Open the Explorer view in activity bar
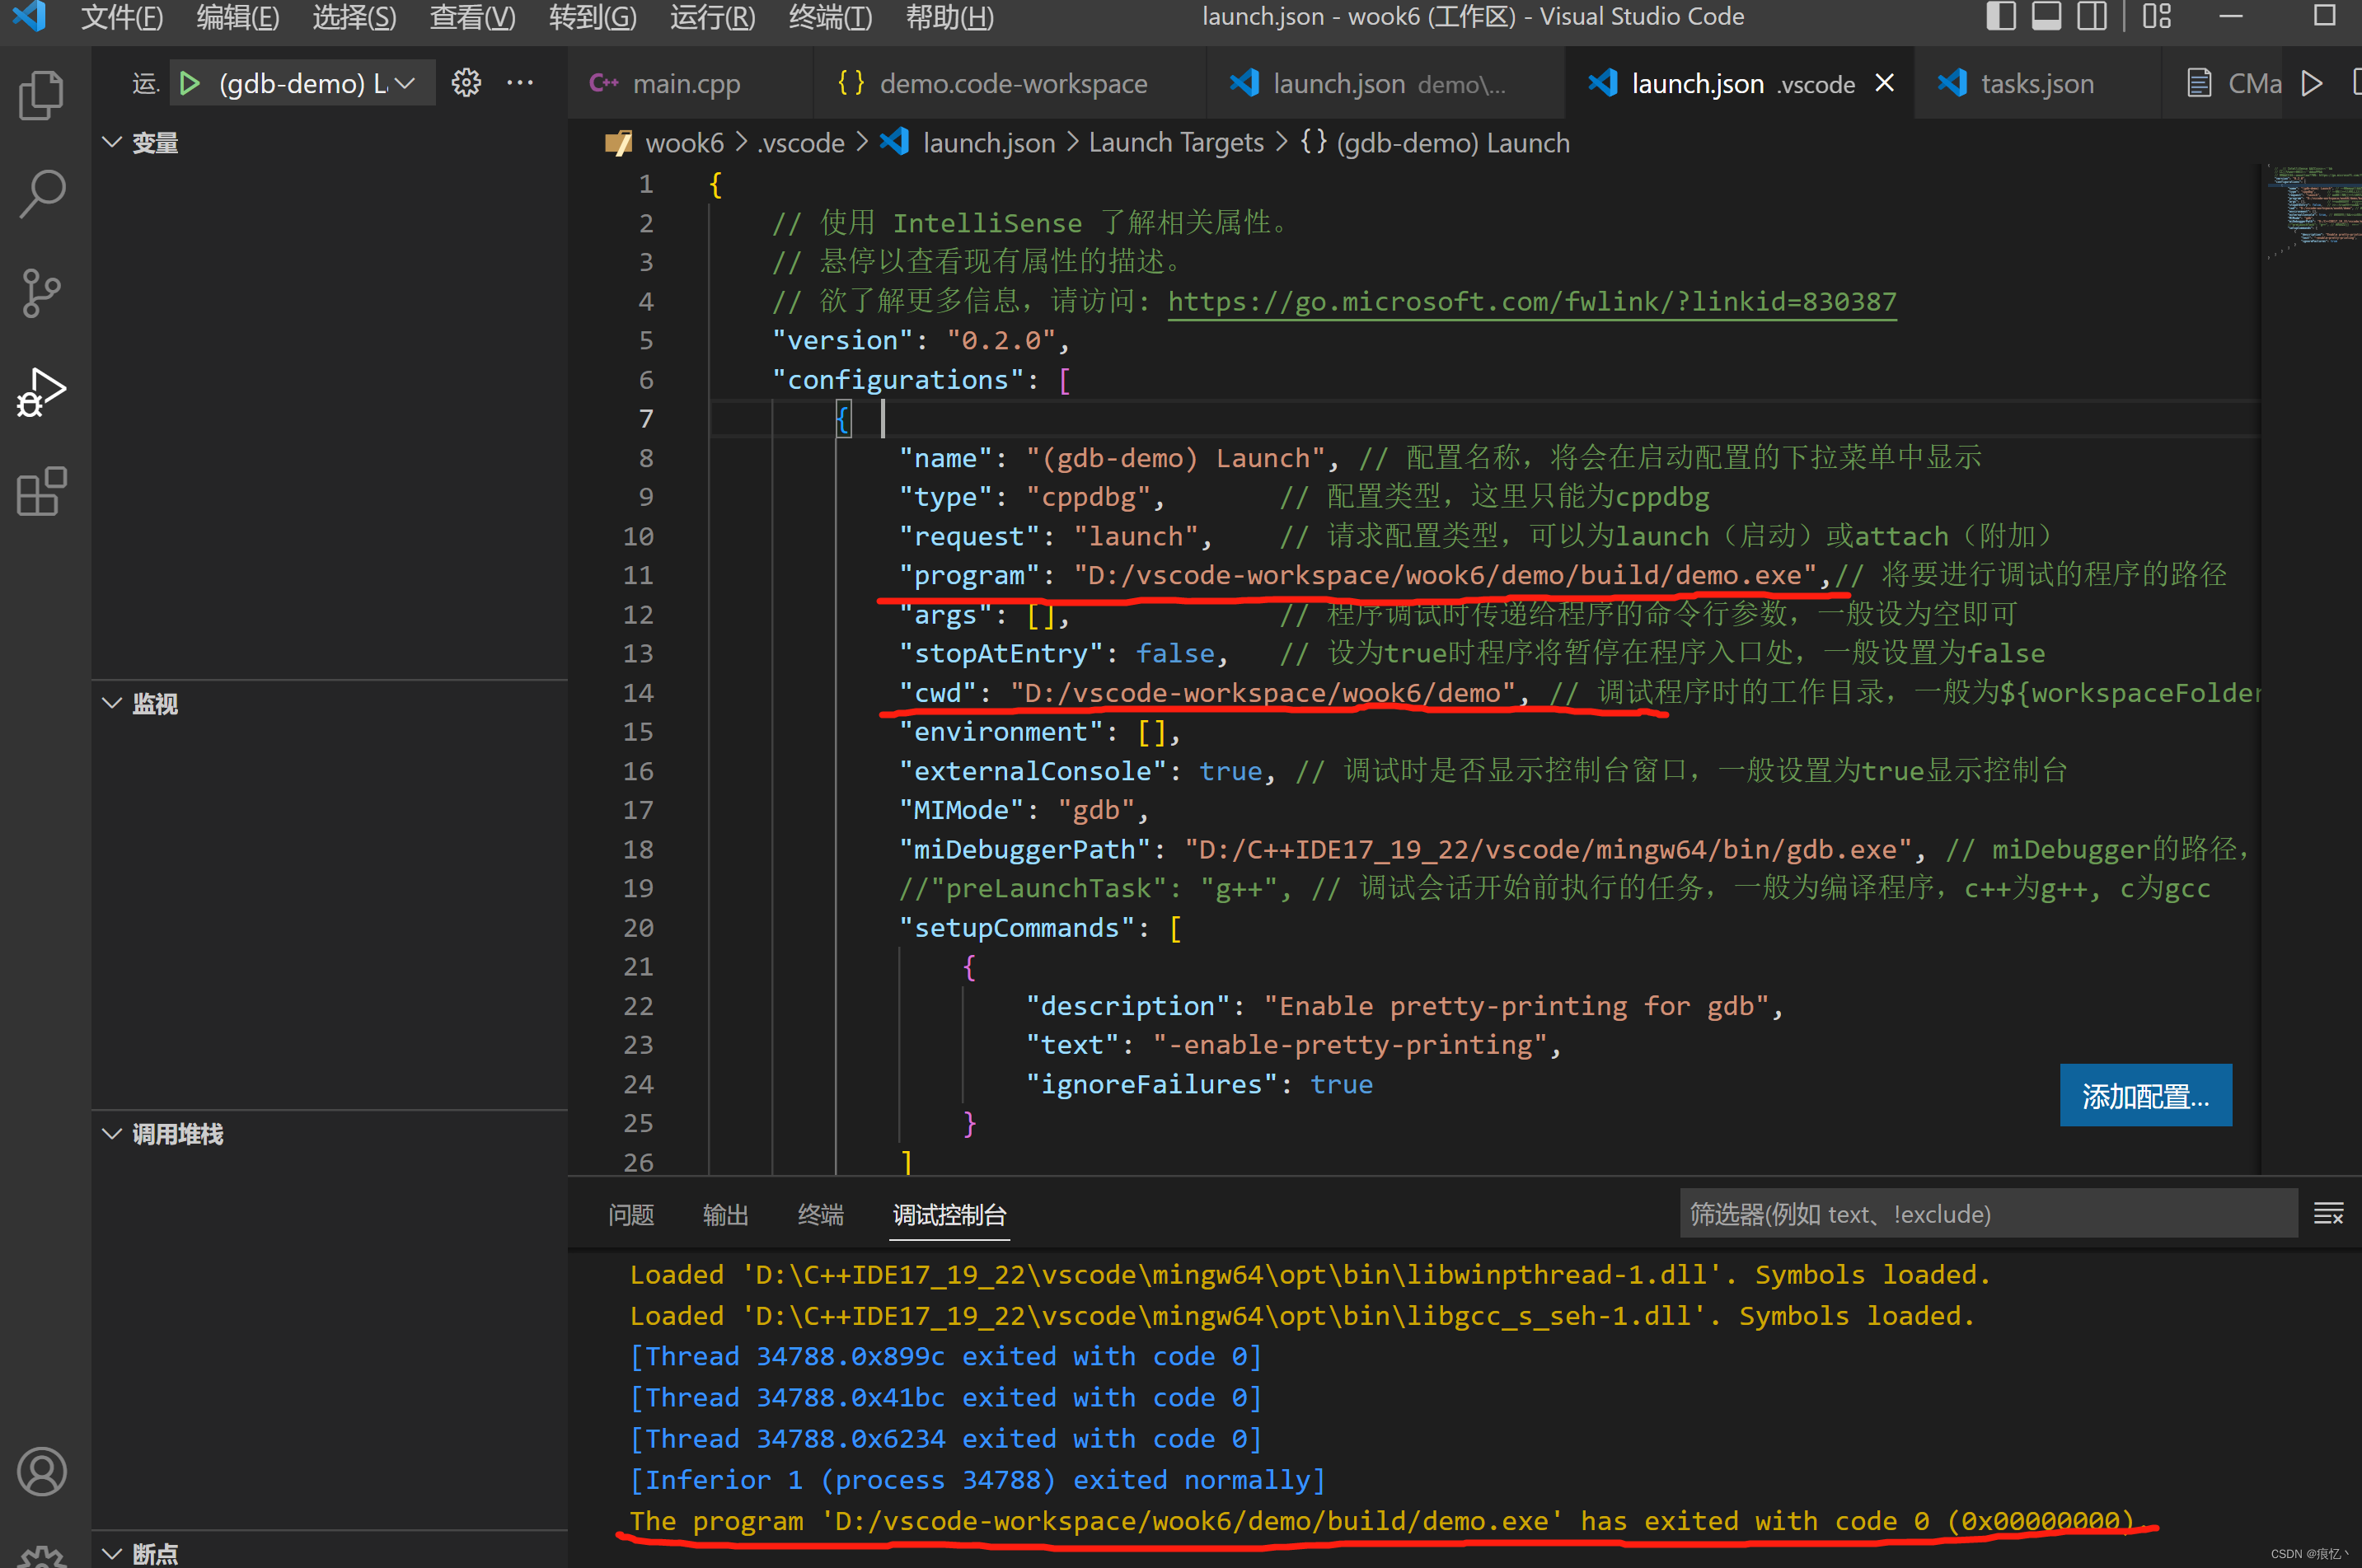This screenshot has height=1568, width=2362. coord(42,96)
